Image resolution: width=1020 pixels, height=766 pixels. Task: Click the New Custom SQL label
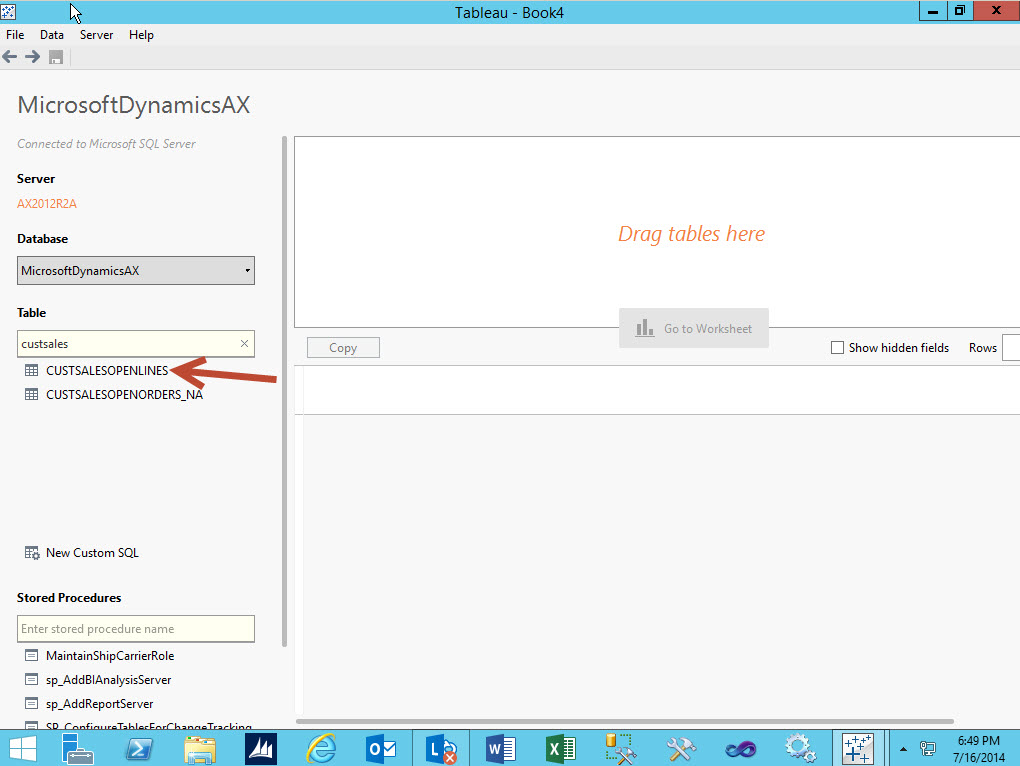[92, 553]
